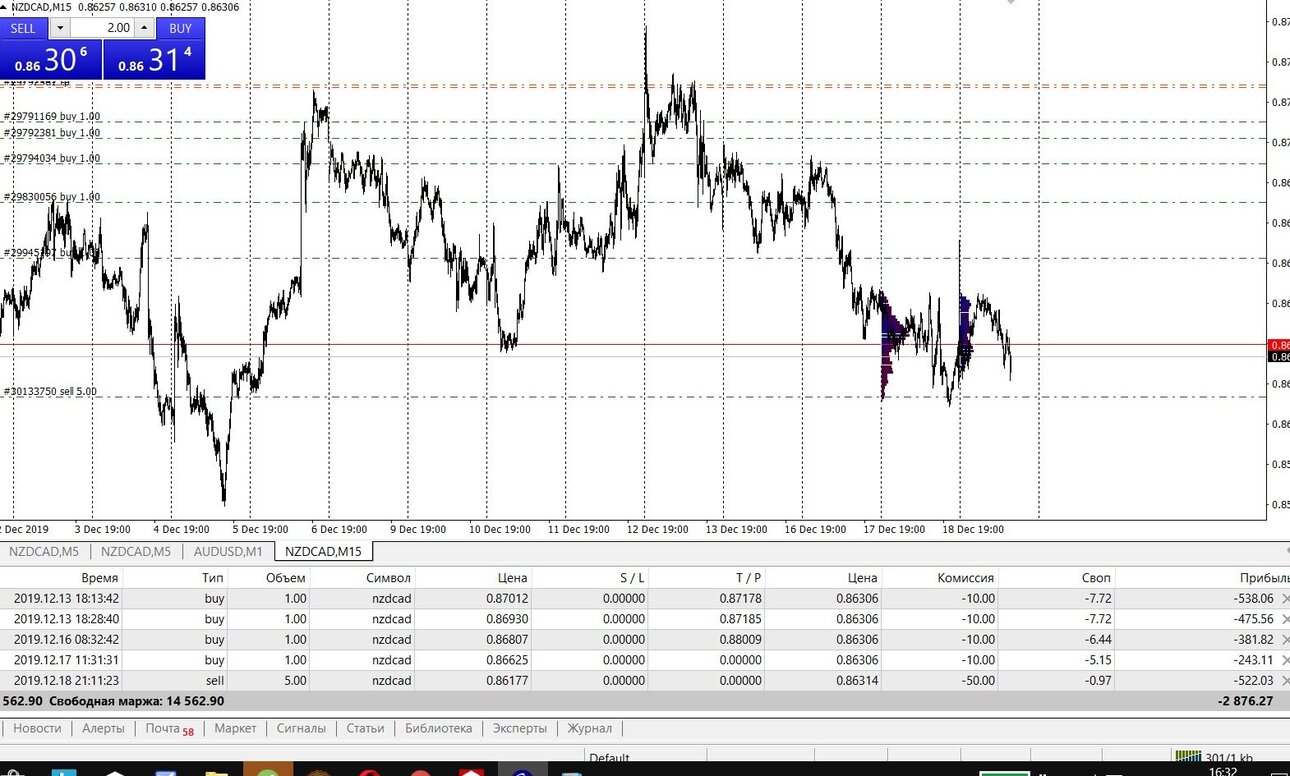The height and width of the screenshot is (776, 1290).
Task: Decrease the trade volume with down arrow
Action: pos(60,28)
